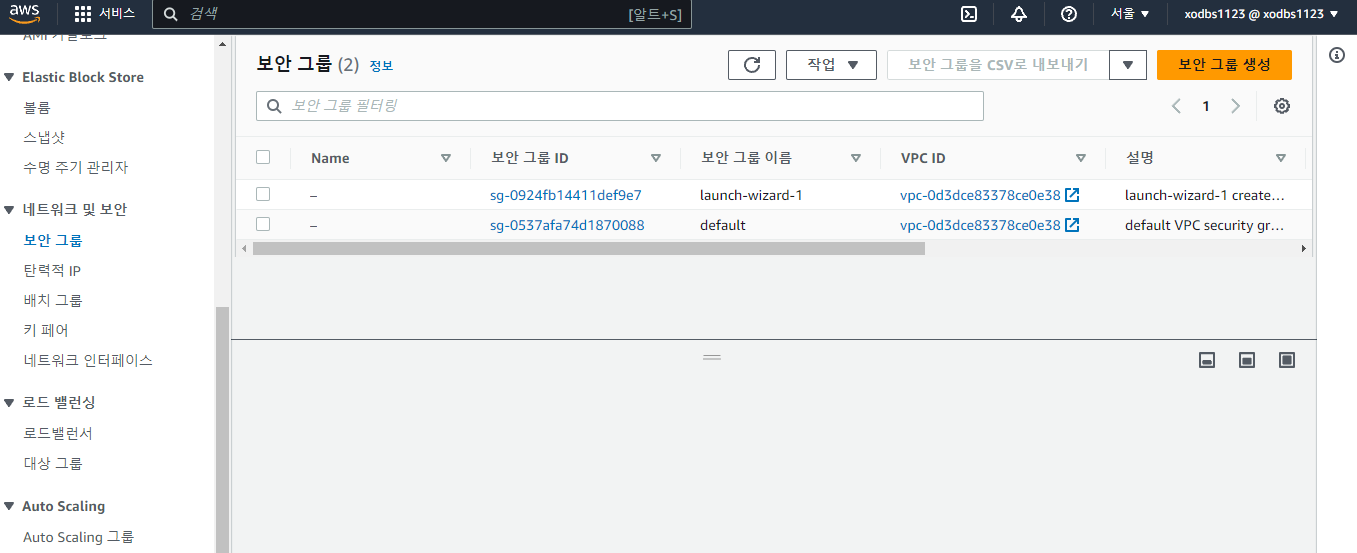1357x553 pixels.
Task: Open Auto Scaling 그룹 in sidebar
Action: click(x=78, y=537)
